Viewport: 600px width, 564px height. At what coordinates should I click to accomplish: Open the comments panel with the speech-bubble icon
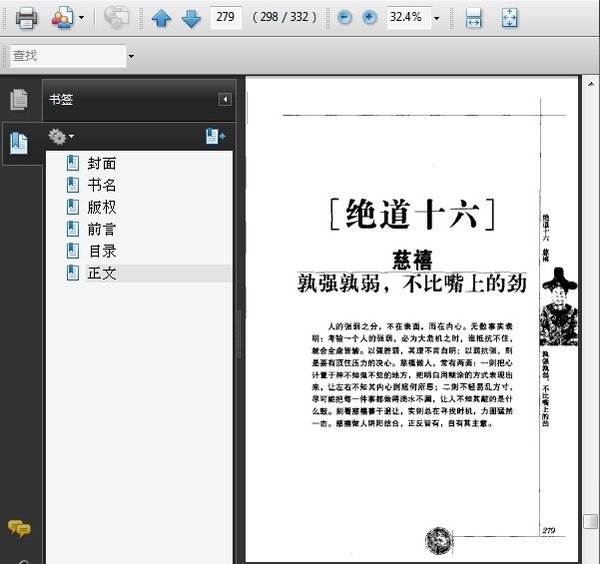point(19,528)
